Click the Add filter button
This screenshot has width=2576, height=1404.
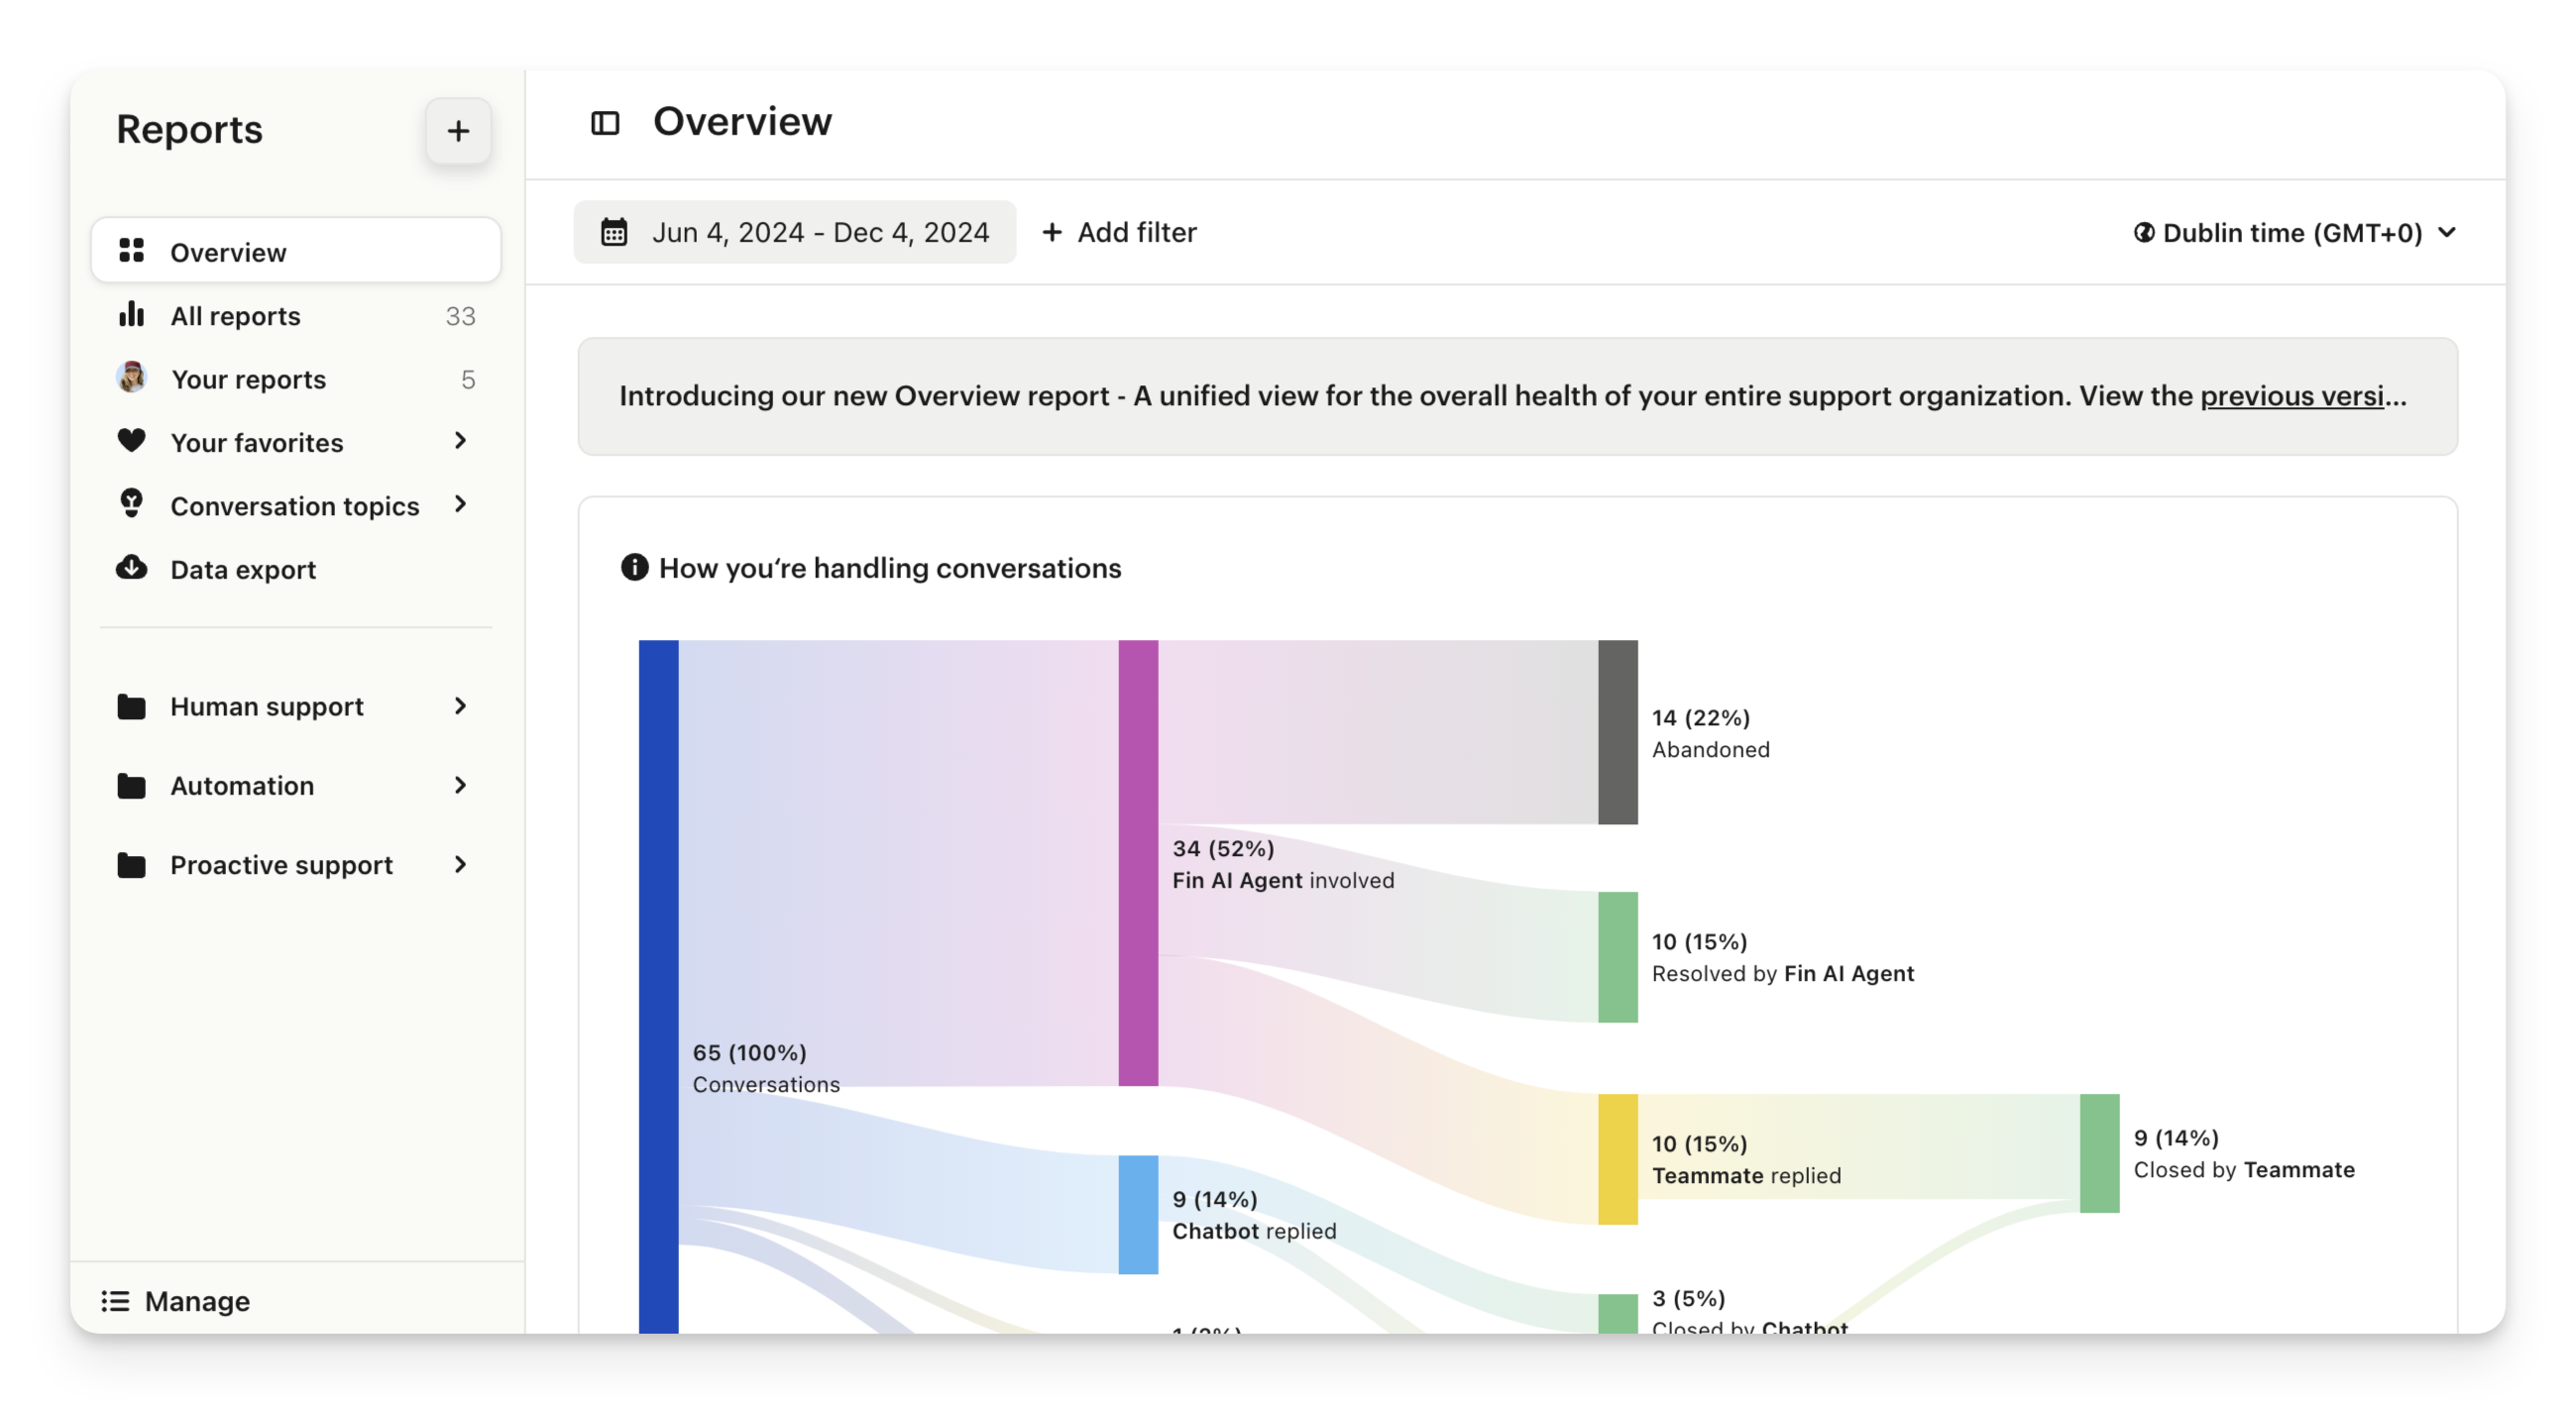click(x=1119, y=232)
